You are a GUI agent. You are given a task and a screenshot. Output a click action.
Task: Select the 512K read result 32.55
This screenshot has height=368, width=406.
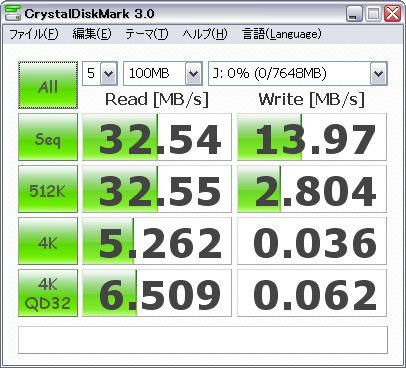coord(157,189)
